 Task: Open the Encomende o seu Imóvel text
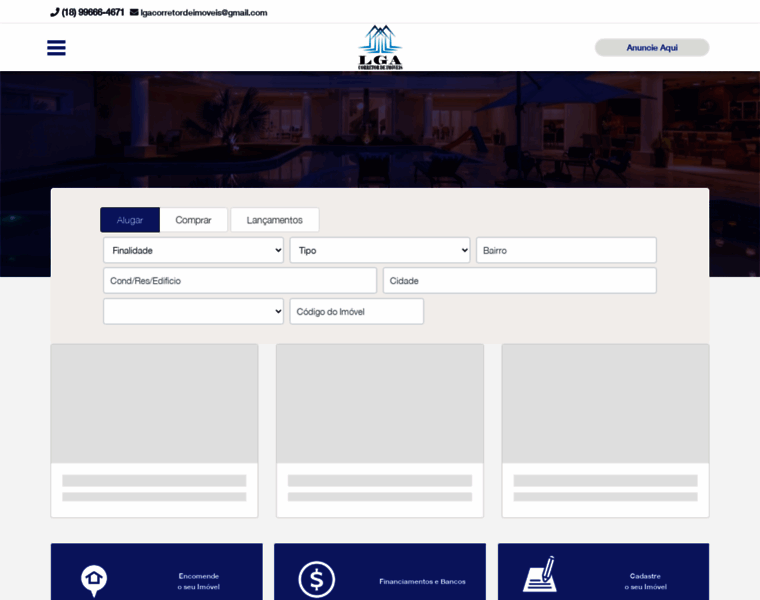click(x=199, y=581)
